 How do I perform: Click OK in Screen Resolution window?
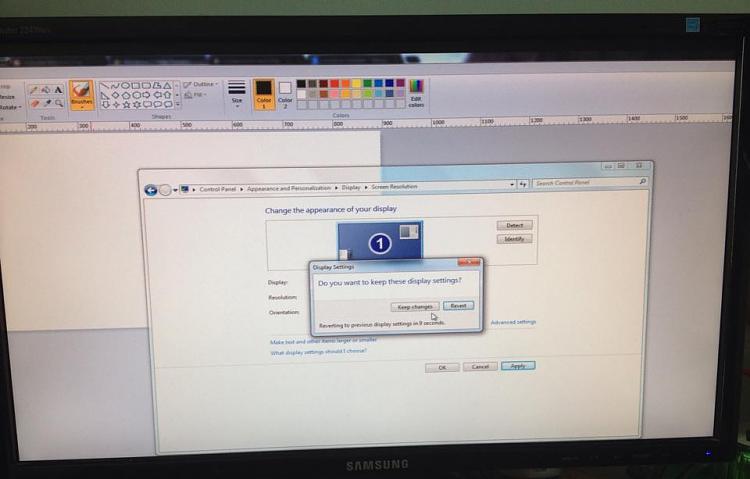tap(442, 367)
